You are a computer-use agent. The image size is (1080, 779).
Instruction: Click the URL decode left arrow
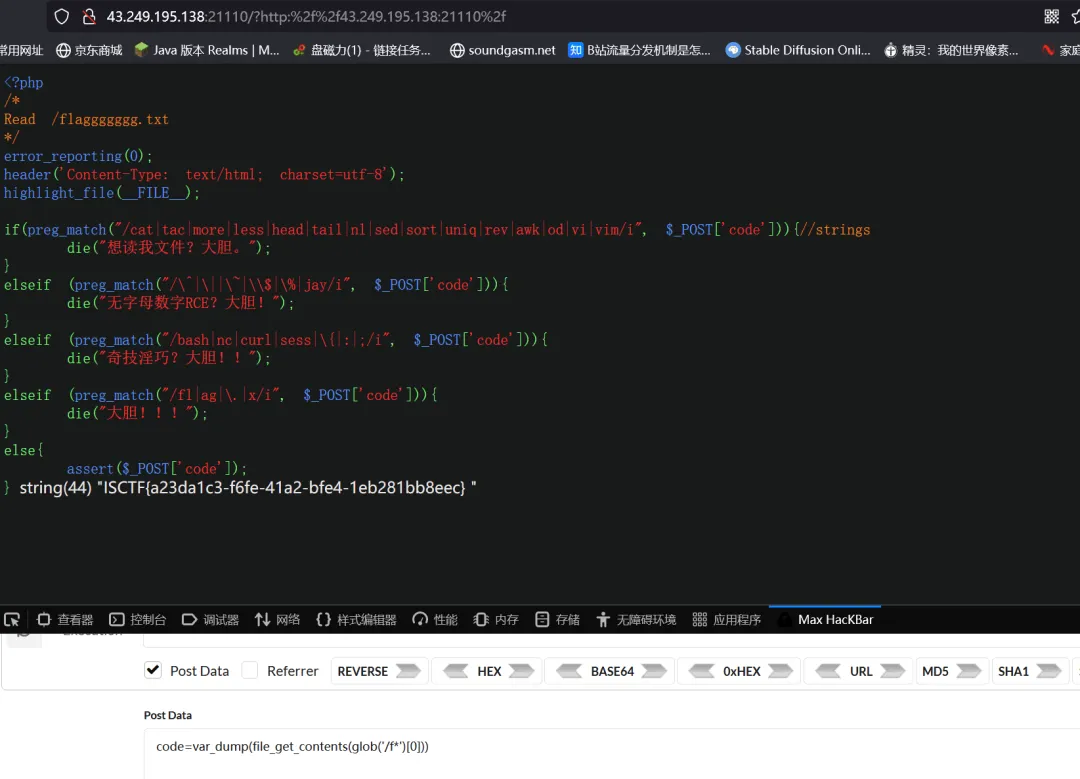pyautogui.click(x=828, y=671)
